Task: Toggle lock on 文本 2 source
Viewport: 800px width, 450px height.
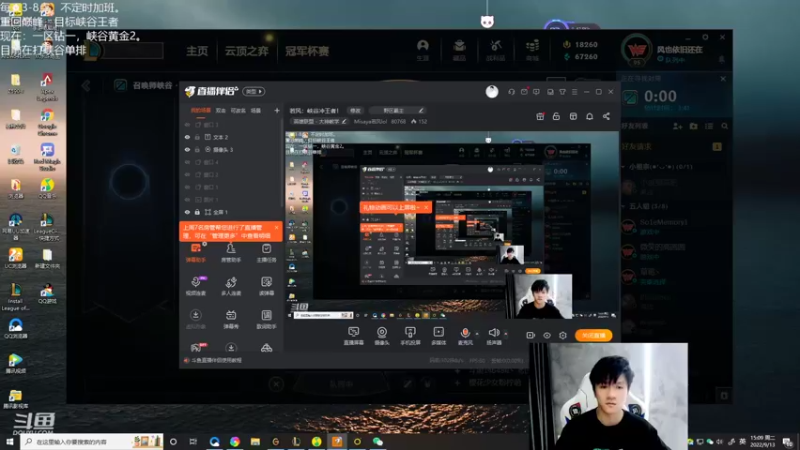Action: click(x=197, y=137)
